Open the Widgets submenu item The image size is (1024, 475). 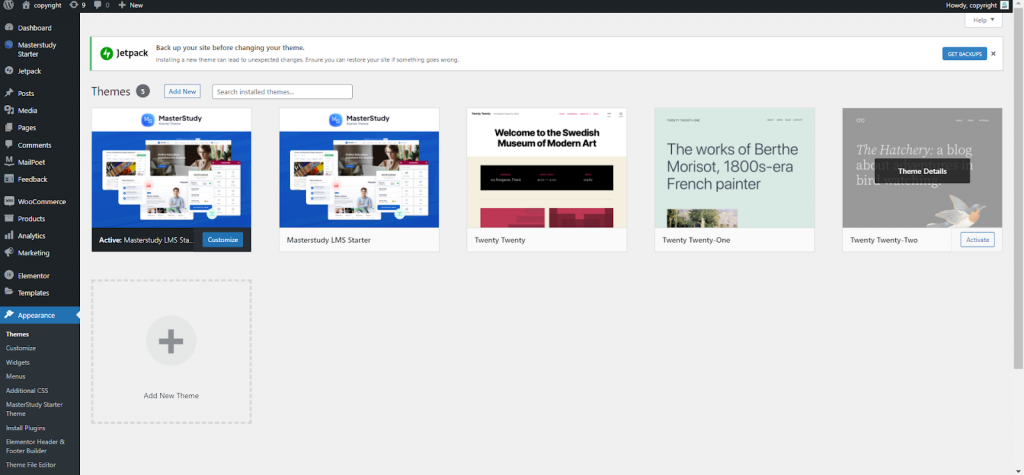(18, 362)
